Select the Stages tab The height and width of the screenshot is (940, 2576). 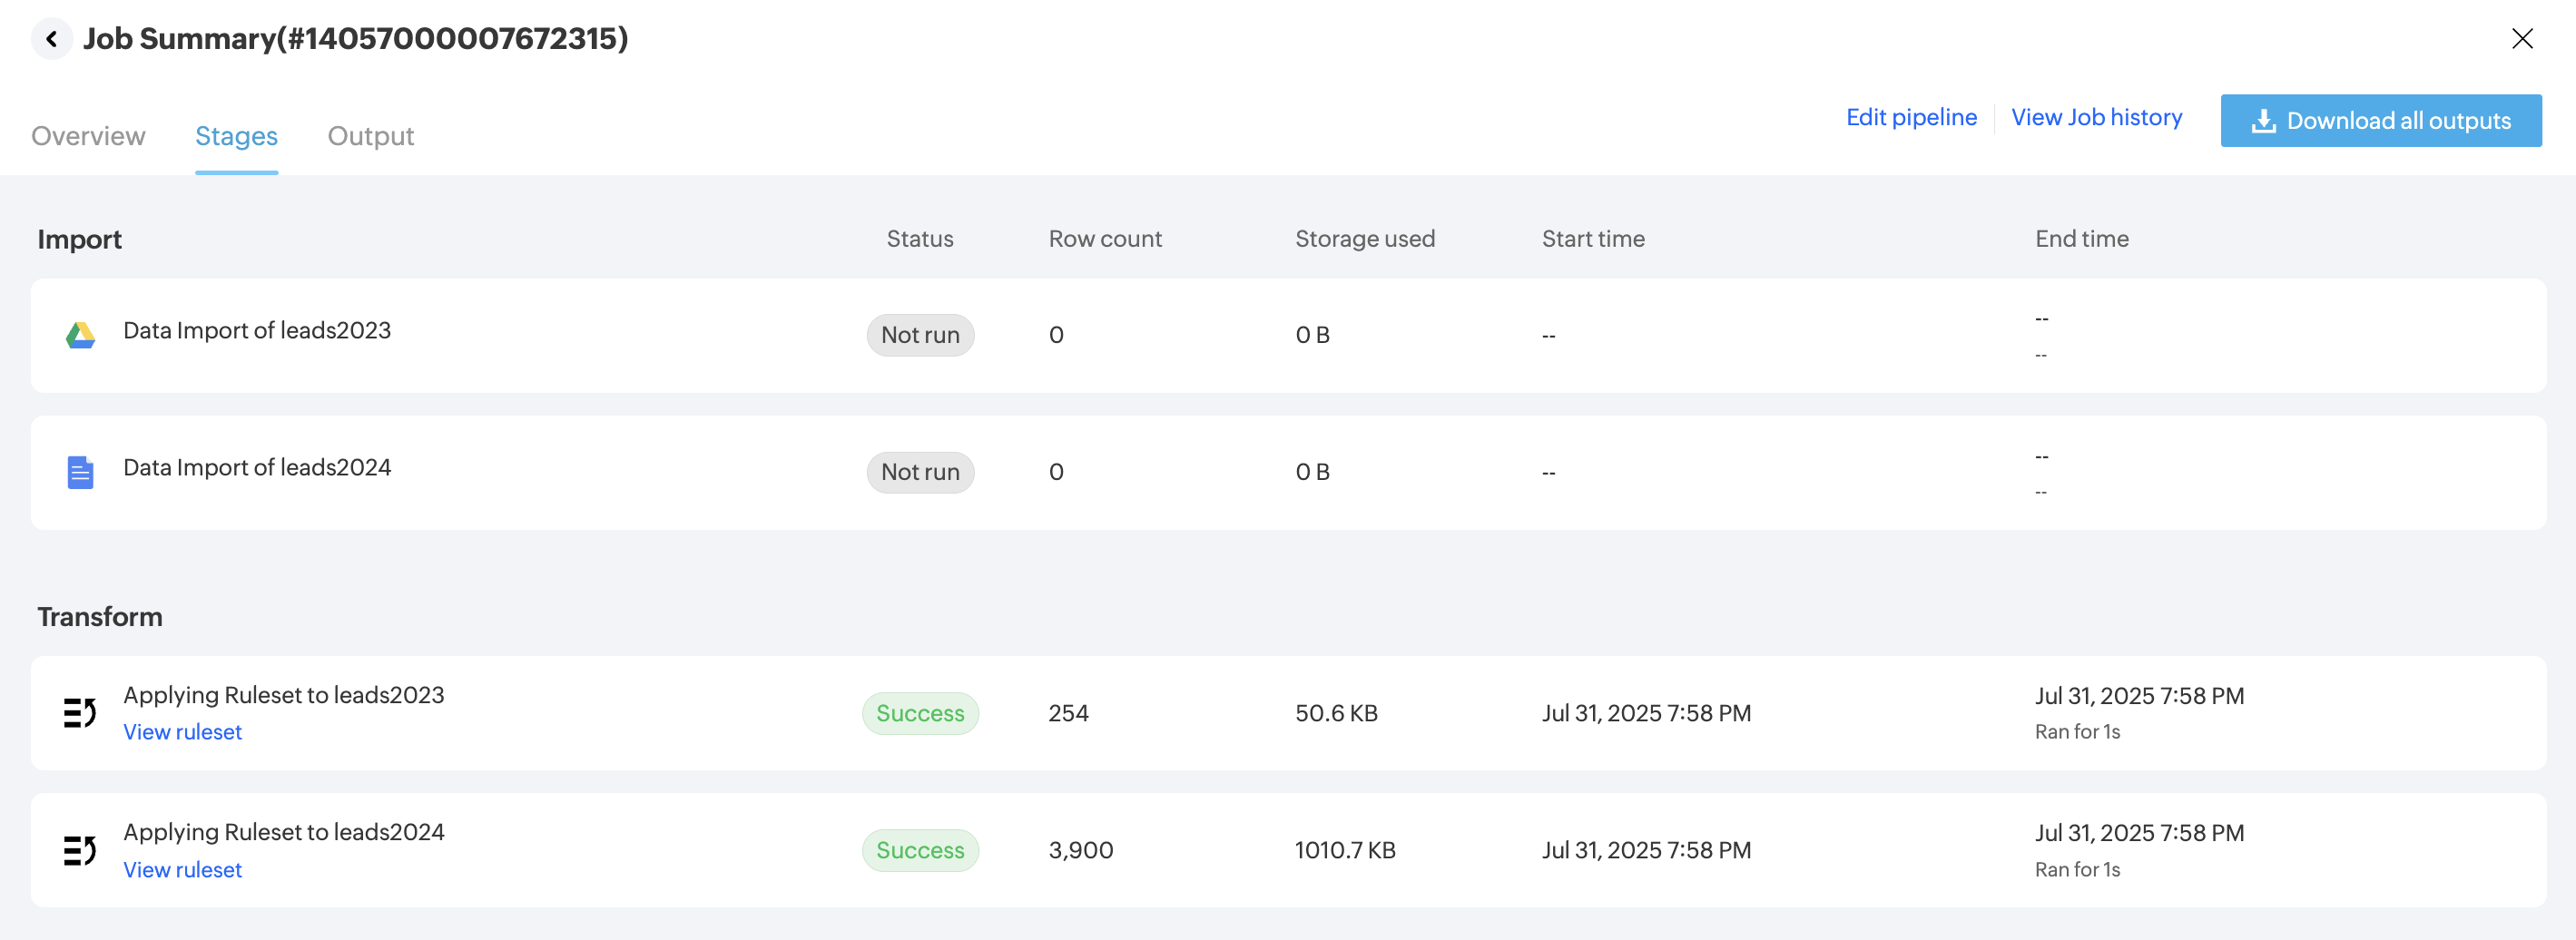236,136
